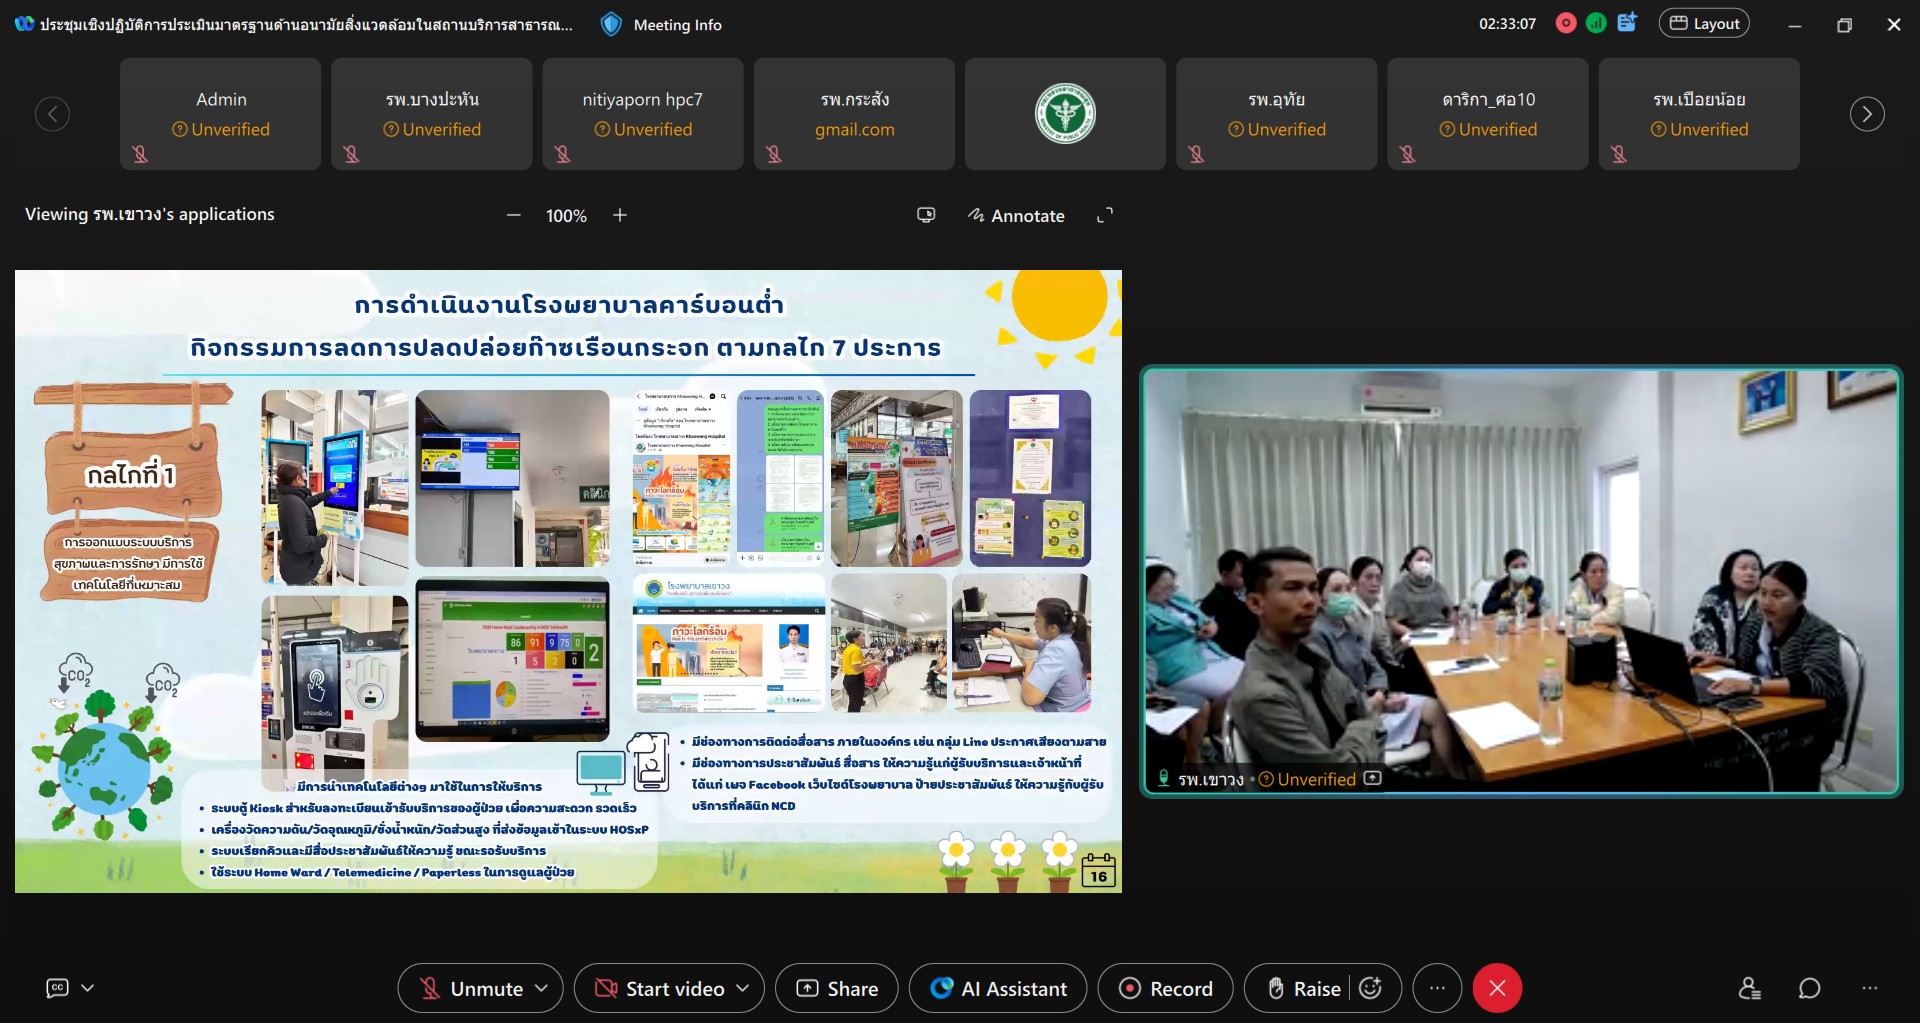Click the shared screen display options icon
The height and width of the screenshot is (1023, 1920).
tap(926, 215)
